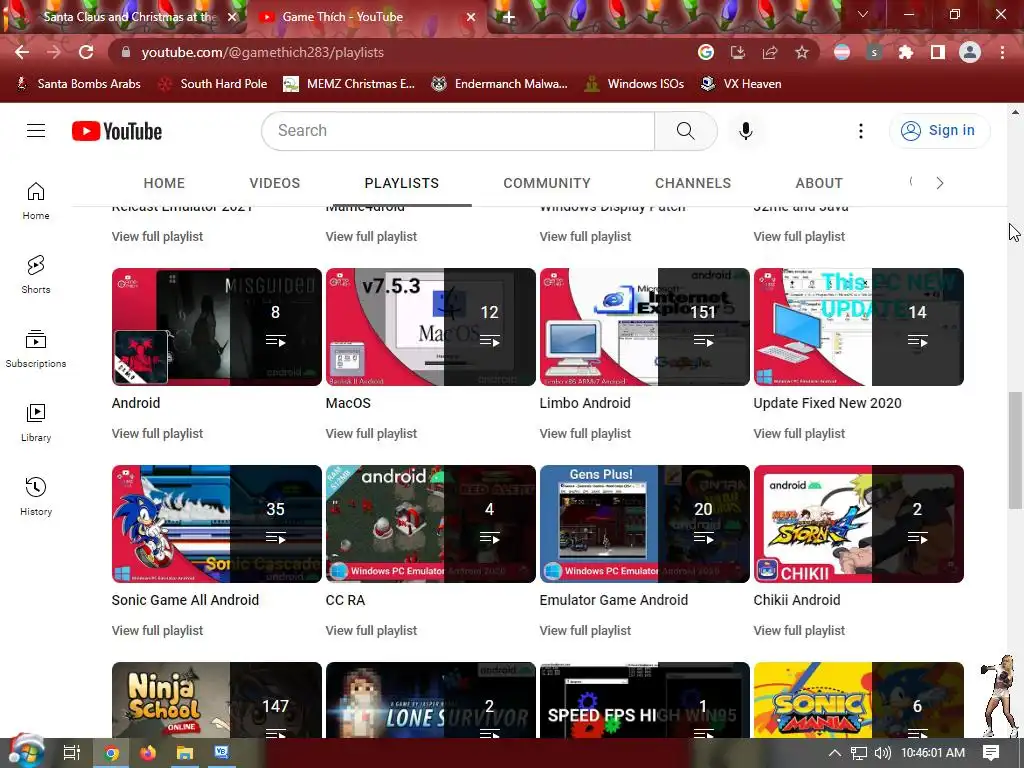Open a new browser tab

coord(509,18)
